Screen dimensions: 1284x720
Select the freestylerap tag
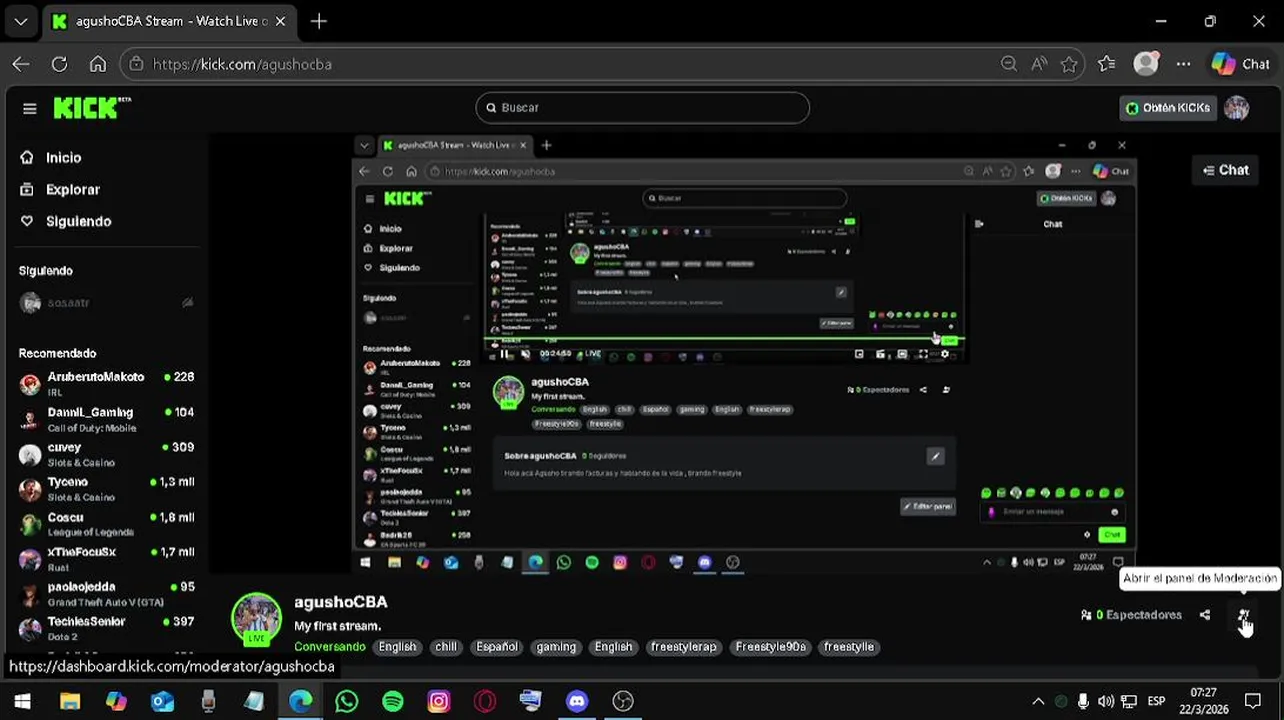point(684,647)
